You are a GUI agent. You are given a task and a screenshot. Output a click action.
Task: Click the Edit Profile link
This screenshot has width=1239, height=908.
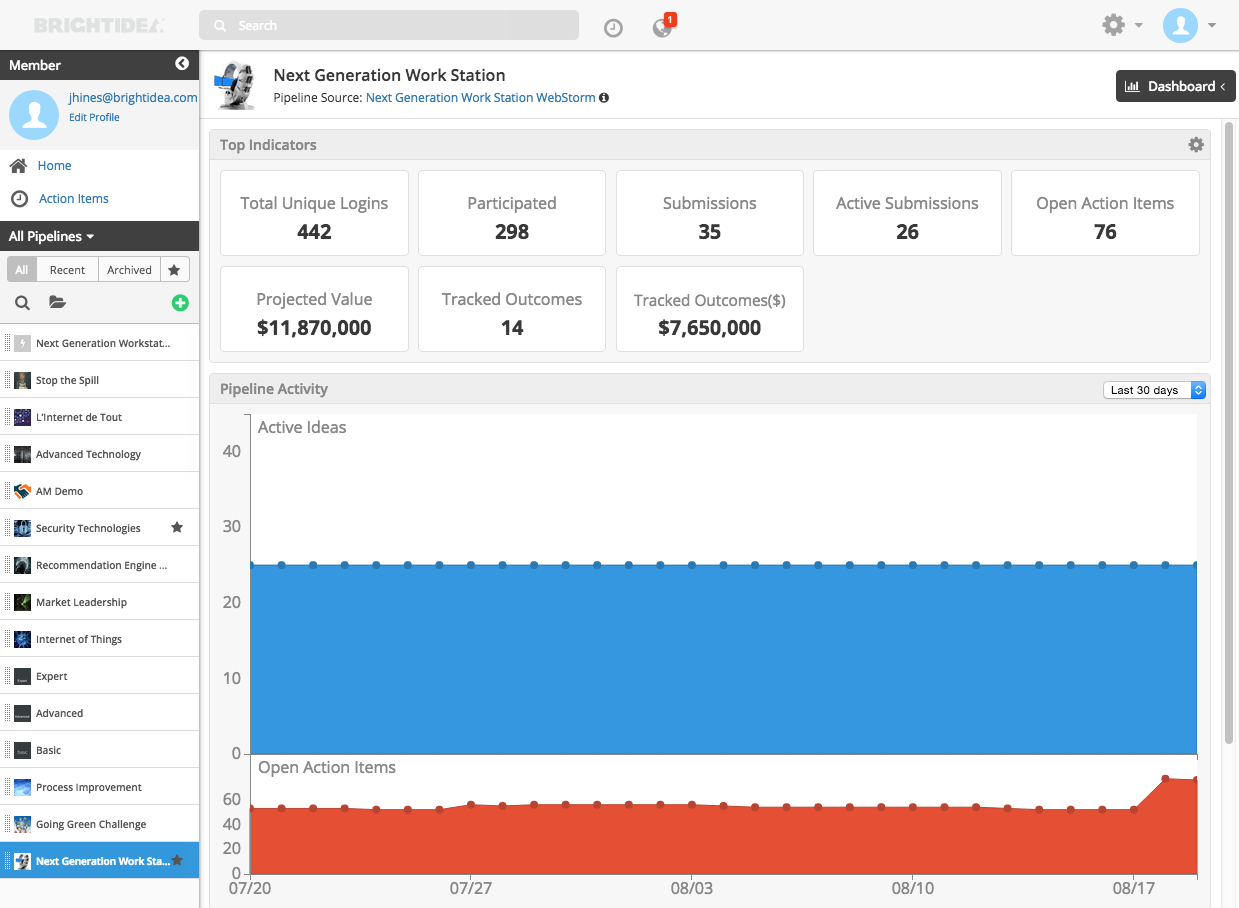coord(94,117)
